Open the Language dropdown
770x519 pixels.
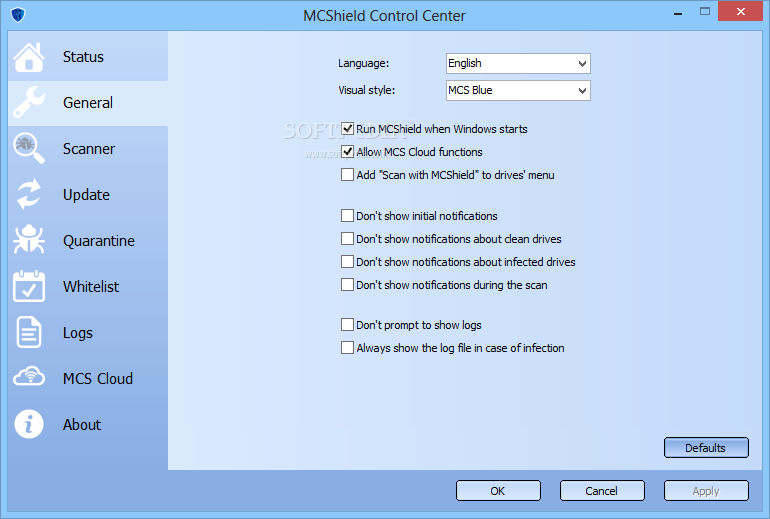tap(518, 63)
